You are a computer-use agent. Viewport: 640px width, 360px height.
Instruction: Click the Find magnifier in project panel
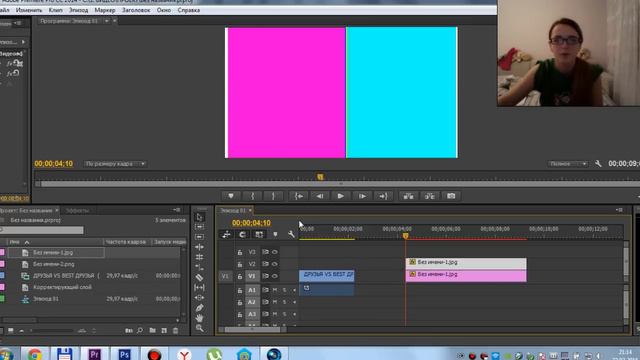140,331
